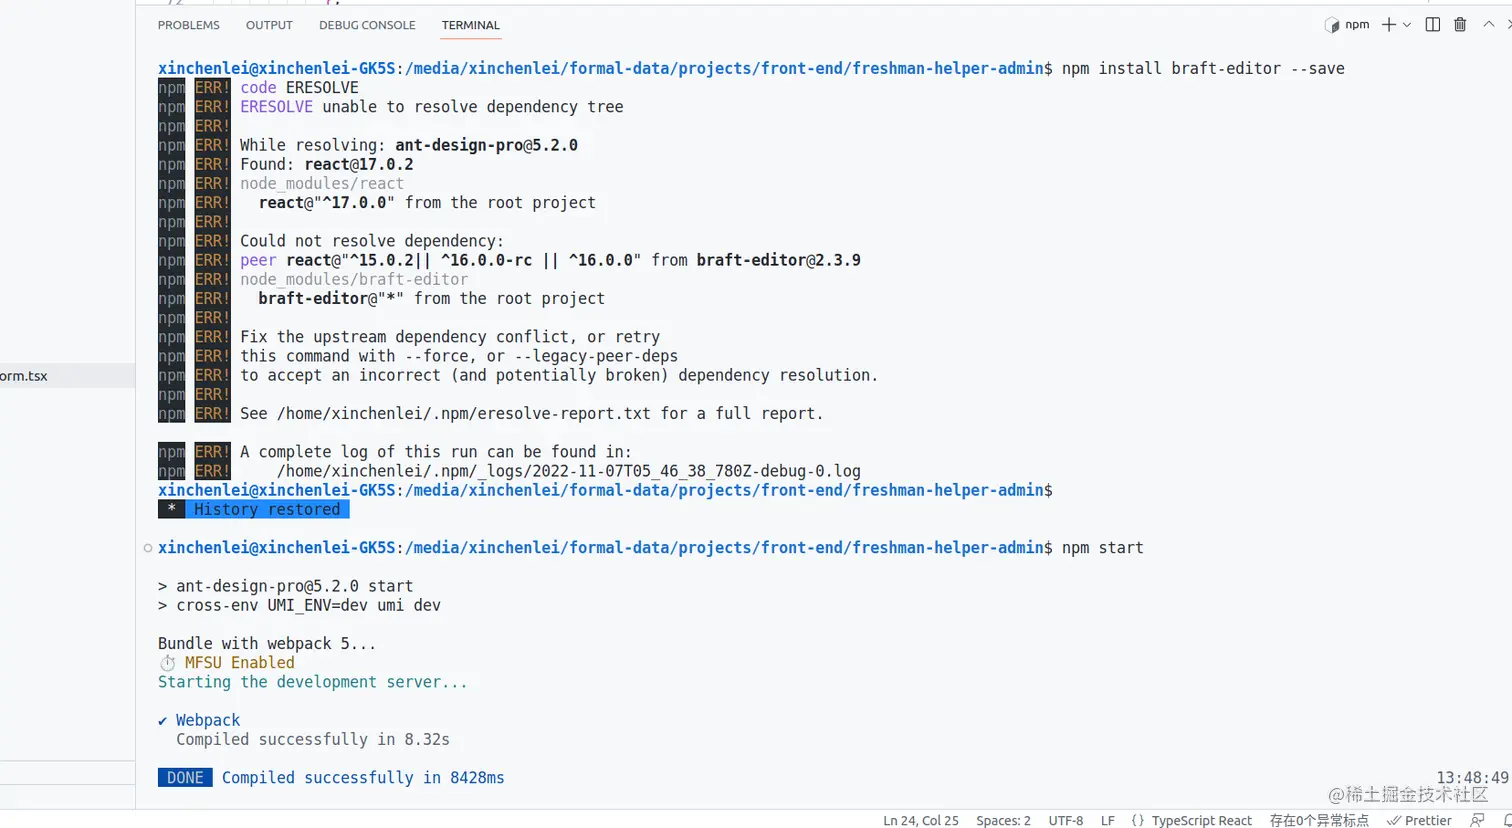Split the terminal pane
The width and height of the screenshot is (1512, 828).
tap(1432, 25)
